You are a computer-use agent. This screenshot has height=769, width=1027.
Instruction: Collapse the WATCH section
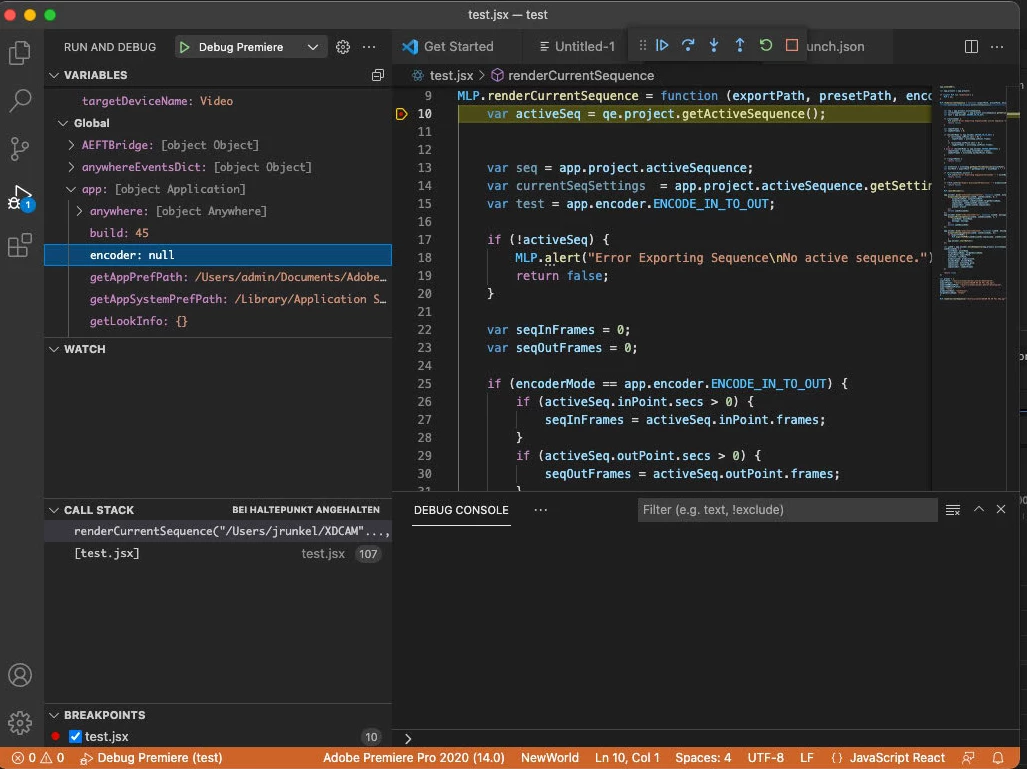tap(54, 349)
